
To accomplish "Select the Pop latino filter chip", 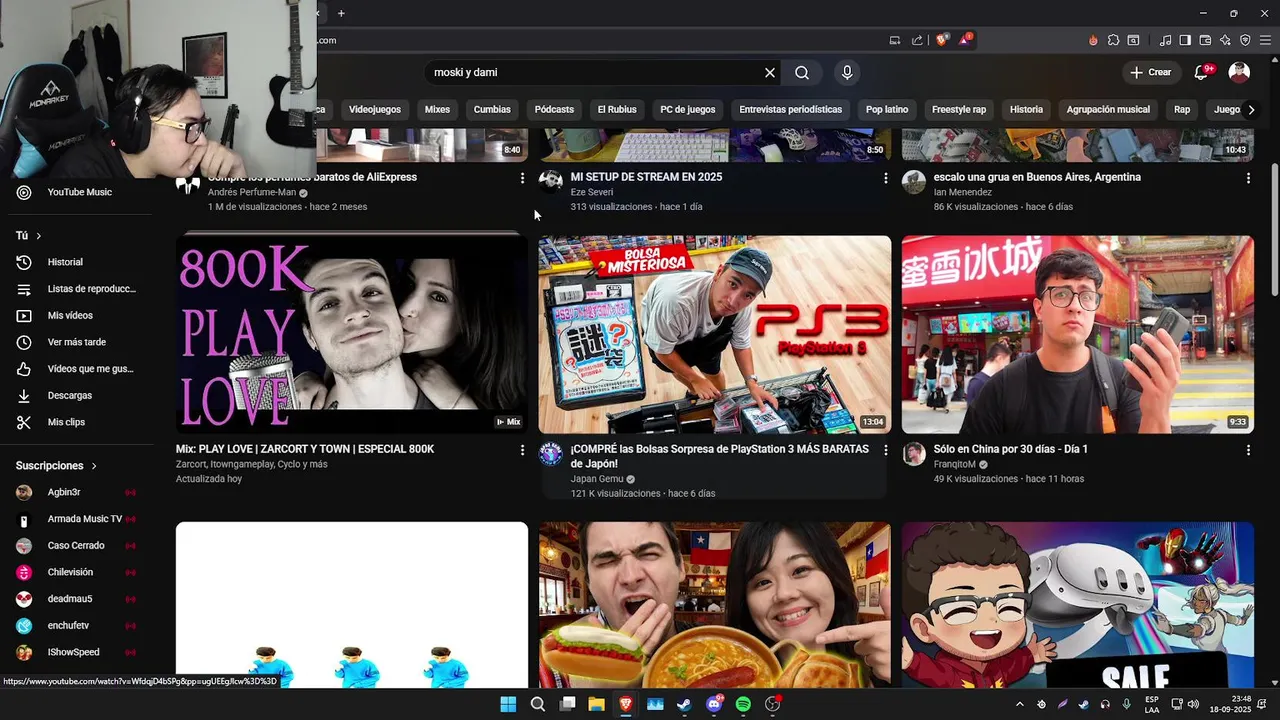I will click(x=887, y=109).
